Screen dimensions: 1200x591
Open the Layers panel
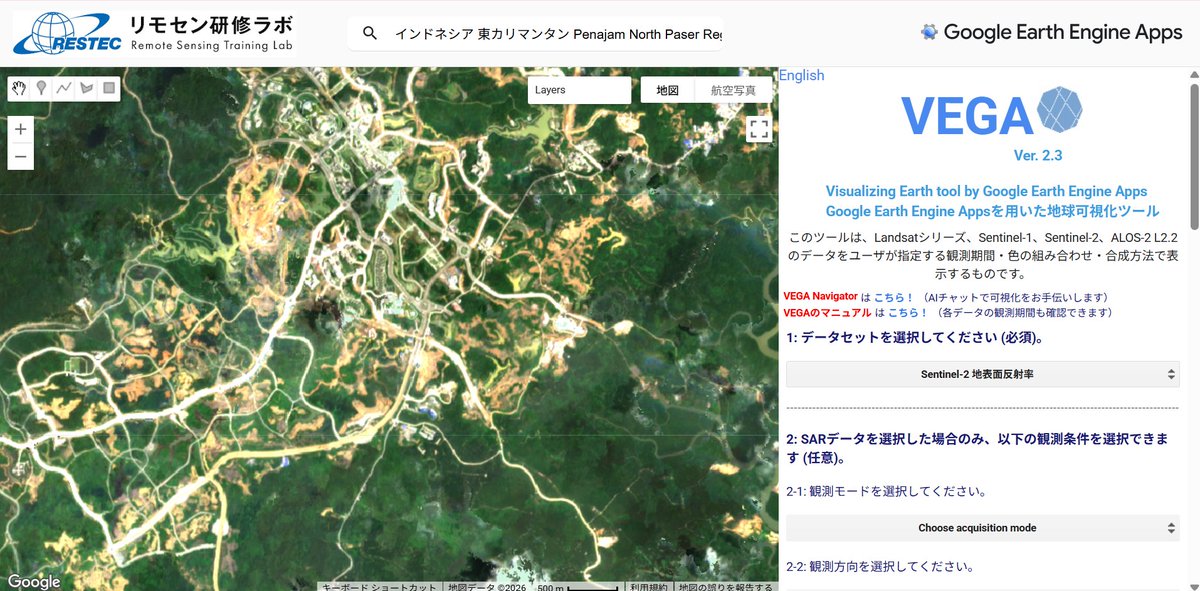pos(579,90)
